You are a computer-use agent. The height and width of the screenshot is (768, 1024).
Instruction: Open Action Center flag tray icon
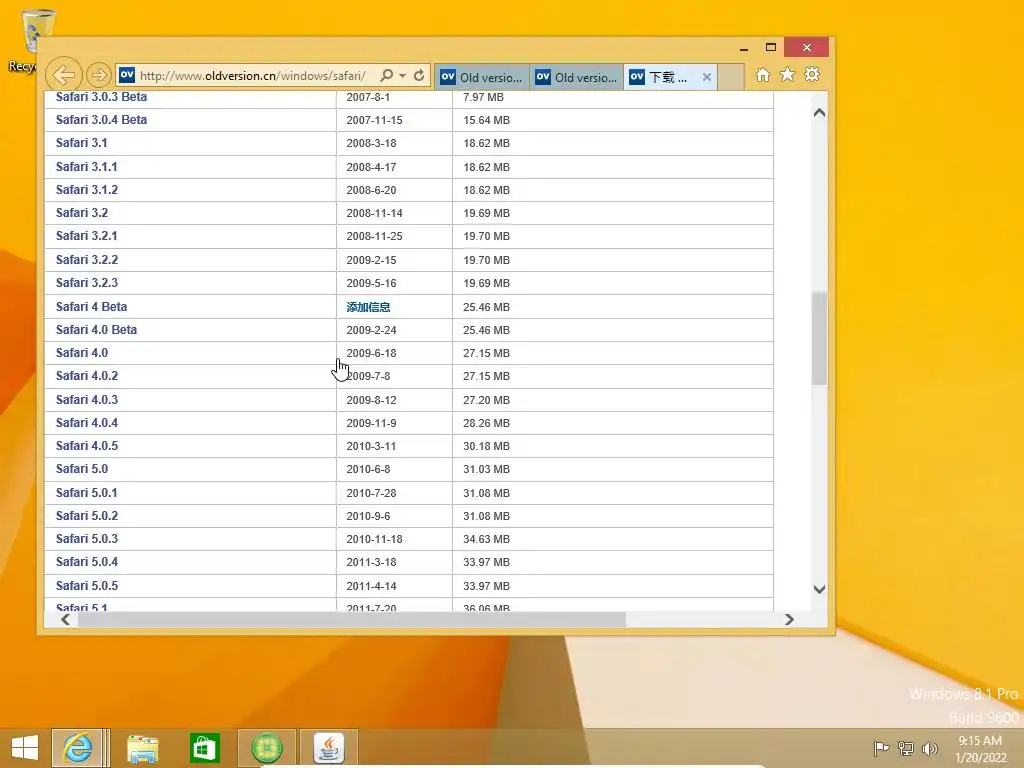[x=881, y=748]
